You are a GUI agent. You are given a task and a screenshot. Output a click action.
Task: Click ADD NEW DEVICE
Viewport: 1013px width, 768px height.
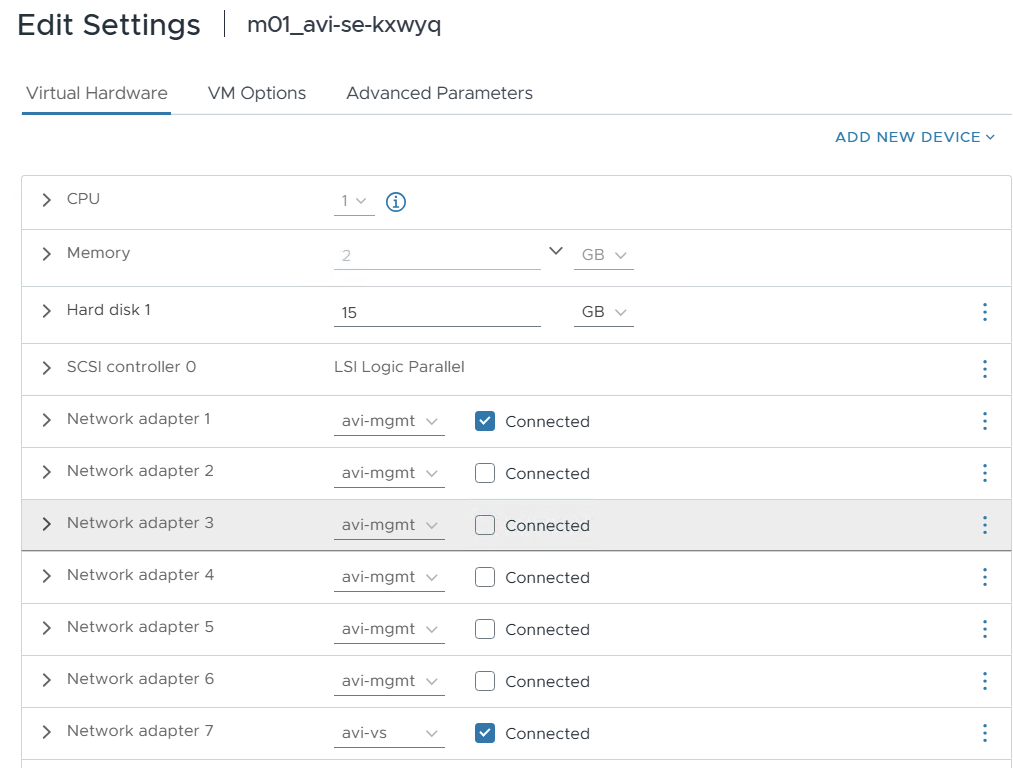pyautogui.click(x=914, y=137)
